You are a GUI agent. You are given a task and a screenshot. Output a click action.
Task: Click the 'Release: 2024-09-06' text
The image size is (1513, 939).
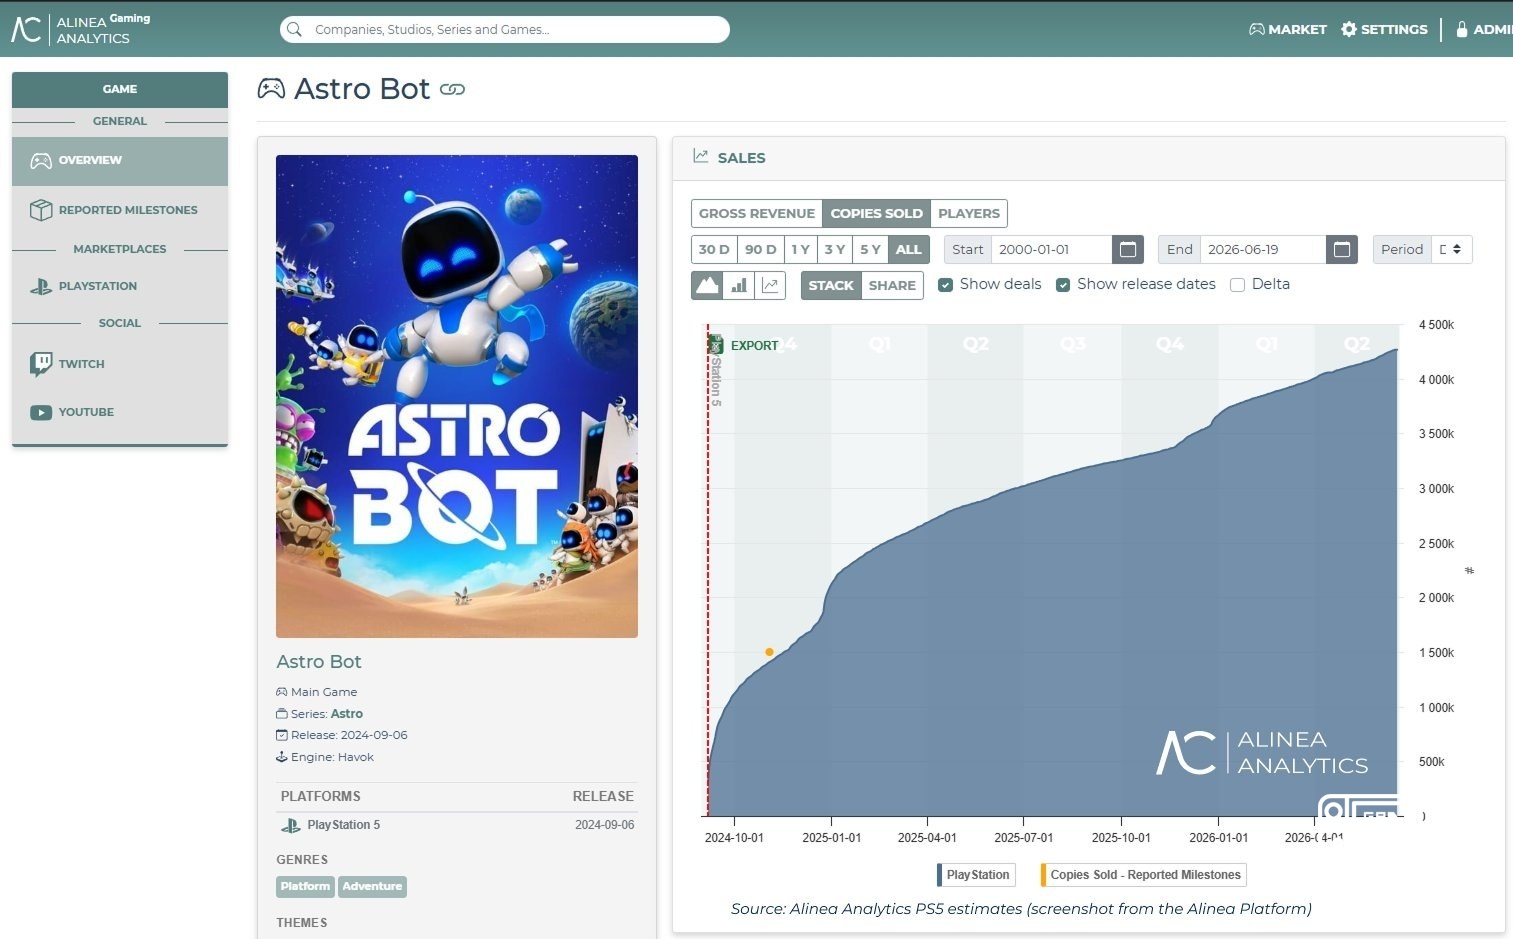349,735
